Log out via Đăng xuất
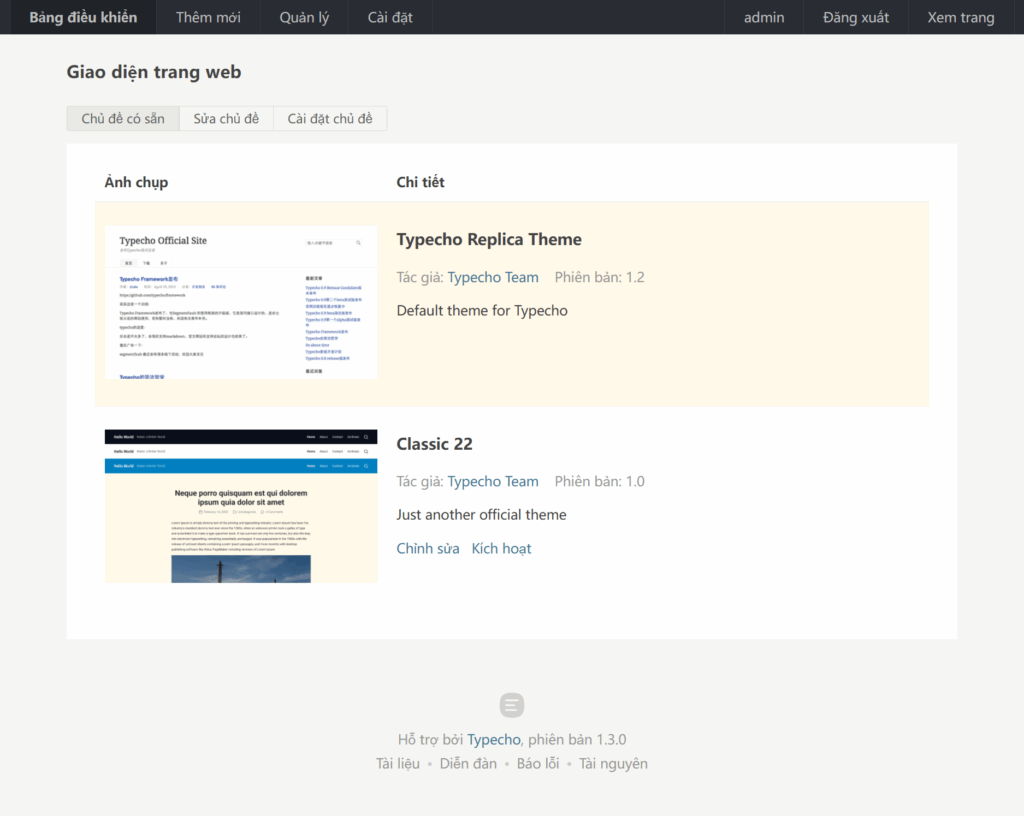The width and height of the screenshot is (1024, 816). [x=856, y=17]
